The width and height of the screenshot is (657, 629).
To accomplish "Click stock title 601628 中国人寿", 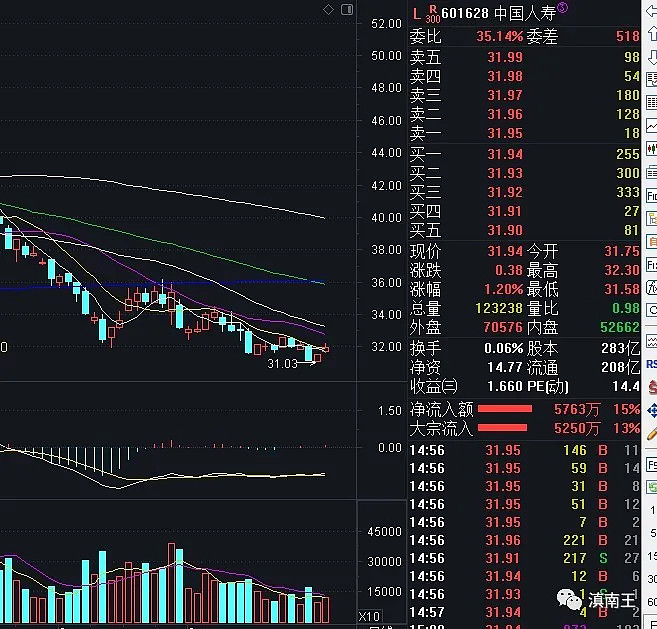I will point(499,14).
